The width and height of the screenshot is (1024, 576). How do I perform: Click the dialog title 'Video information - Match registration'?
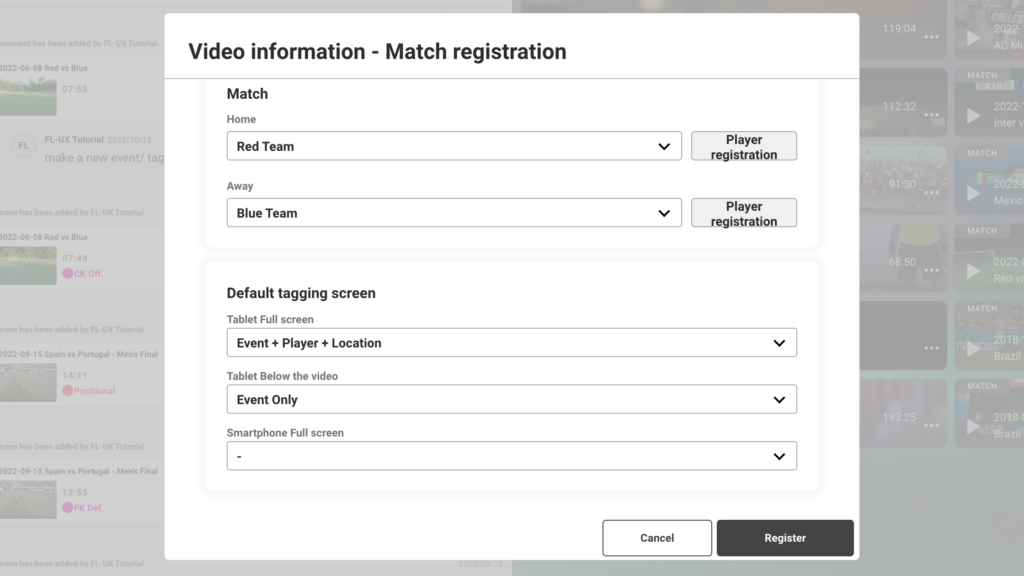pyautogui.click(x=377, y=52)
